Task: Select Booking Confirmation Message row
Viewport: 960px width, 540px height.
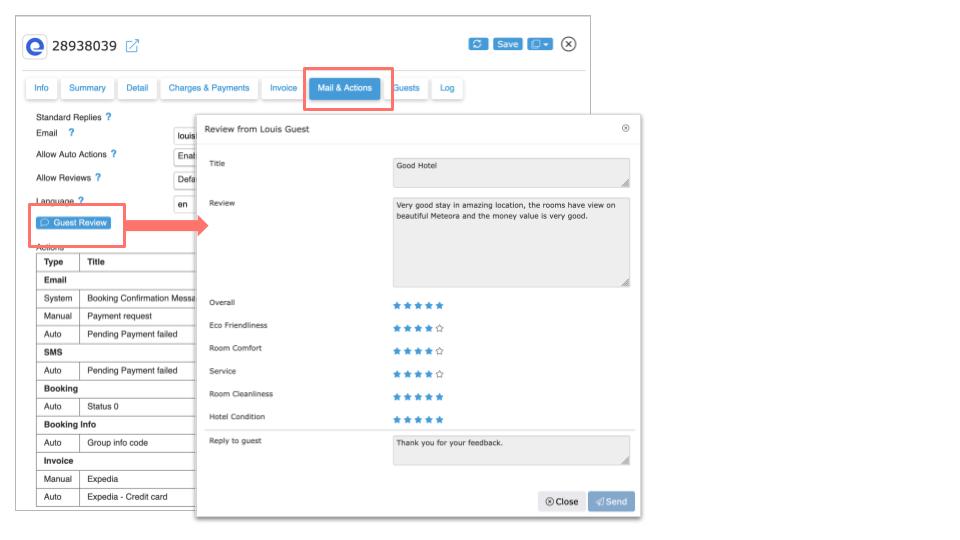Action: [x=116, y=298]
